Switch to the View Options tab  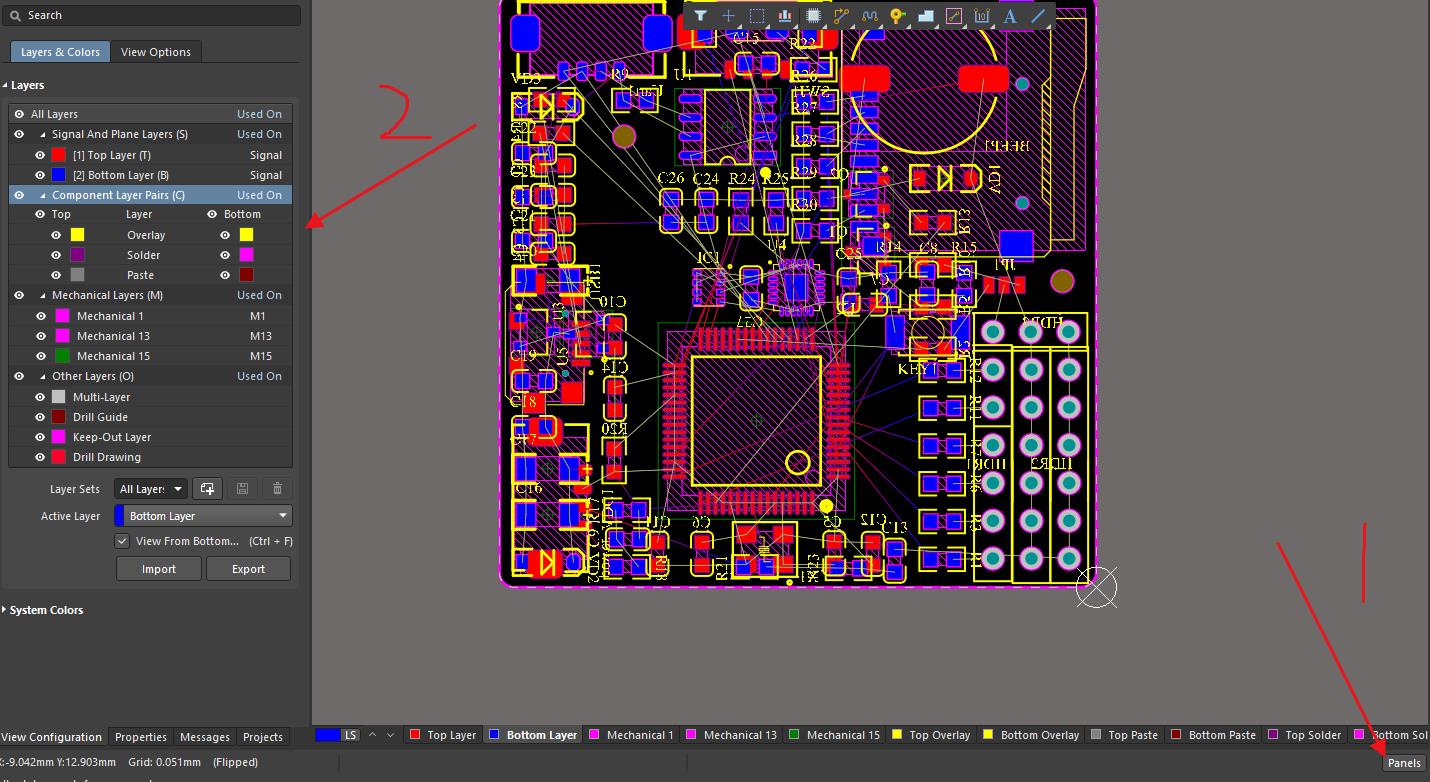[155, 52]
